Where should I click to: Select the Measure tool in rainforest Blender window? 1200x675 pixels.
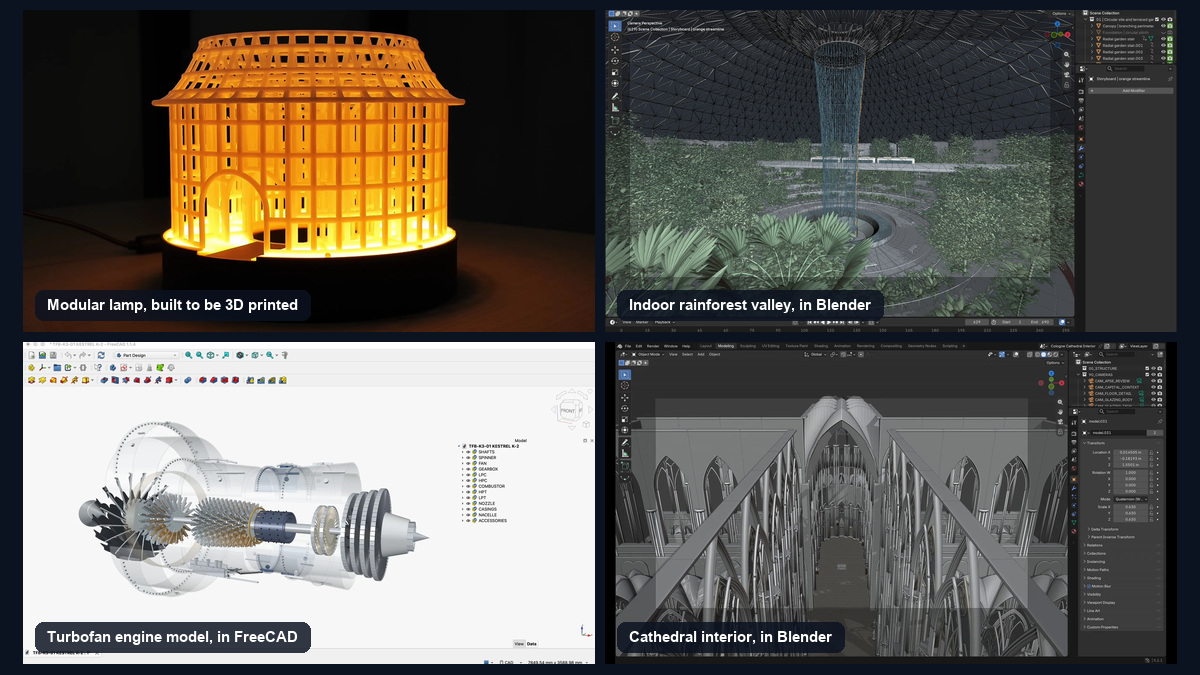(x=615, y=107)
